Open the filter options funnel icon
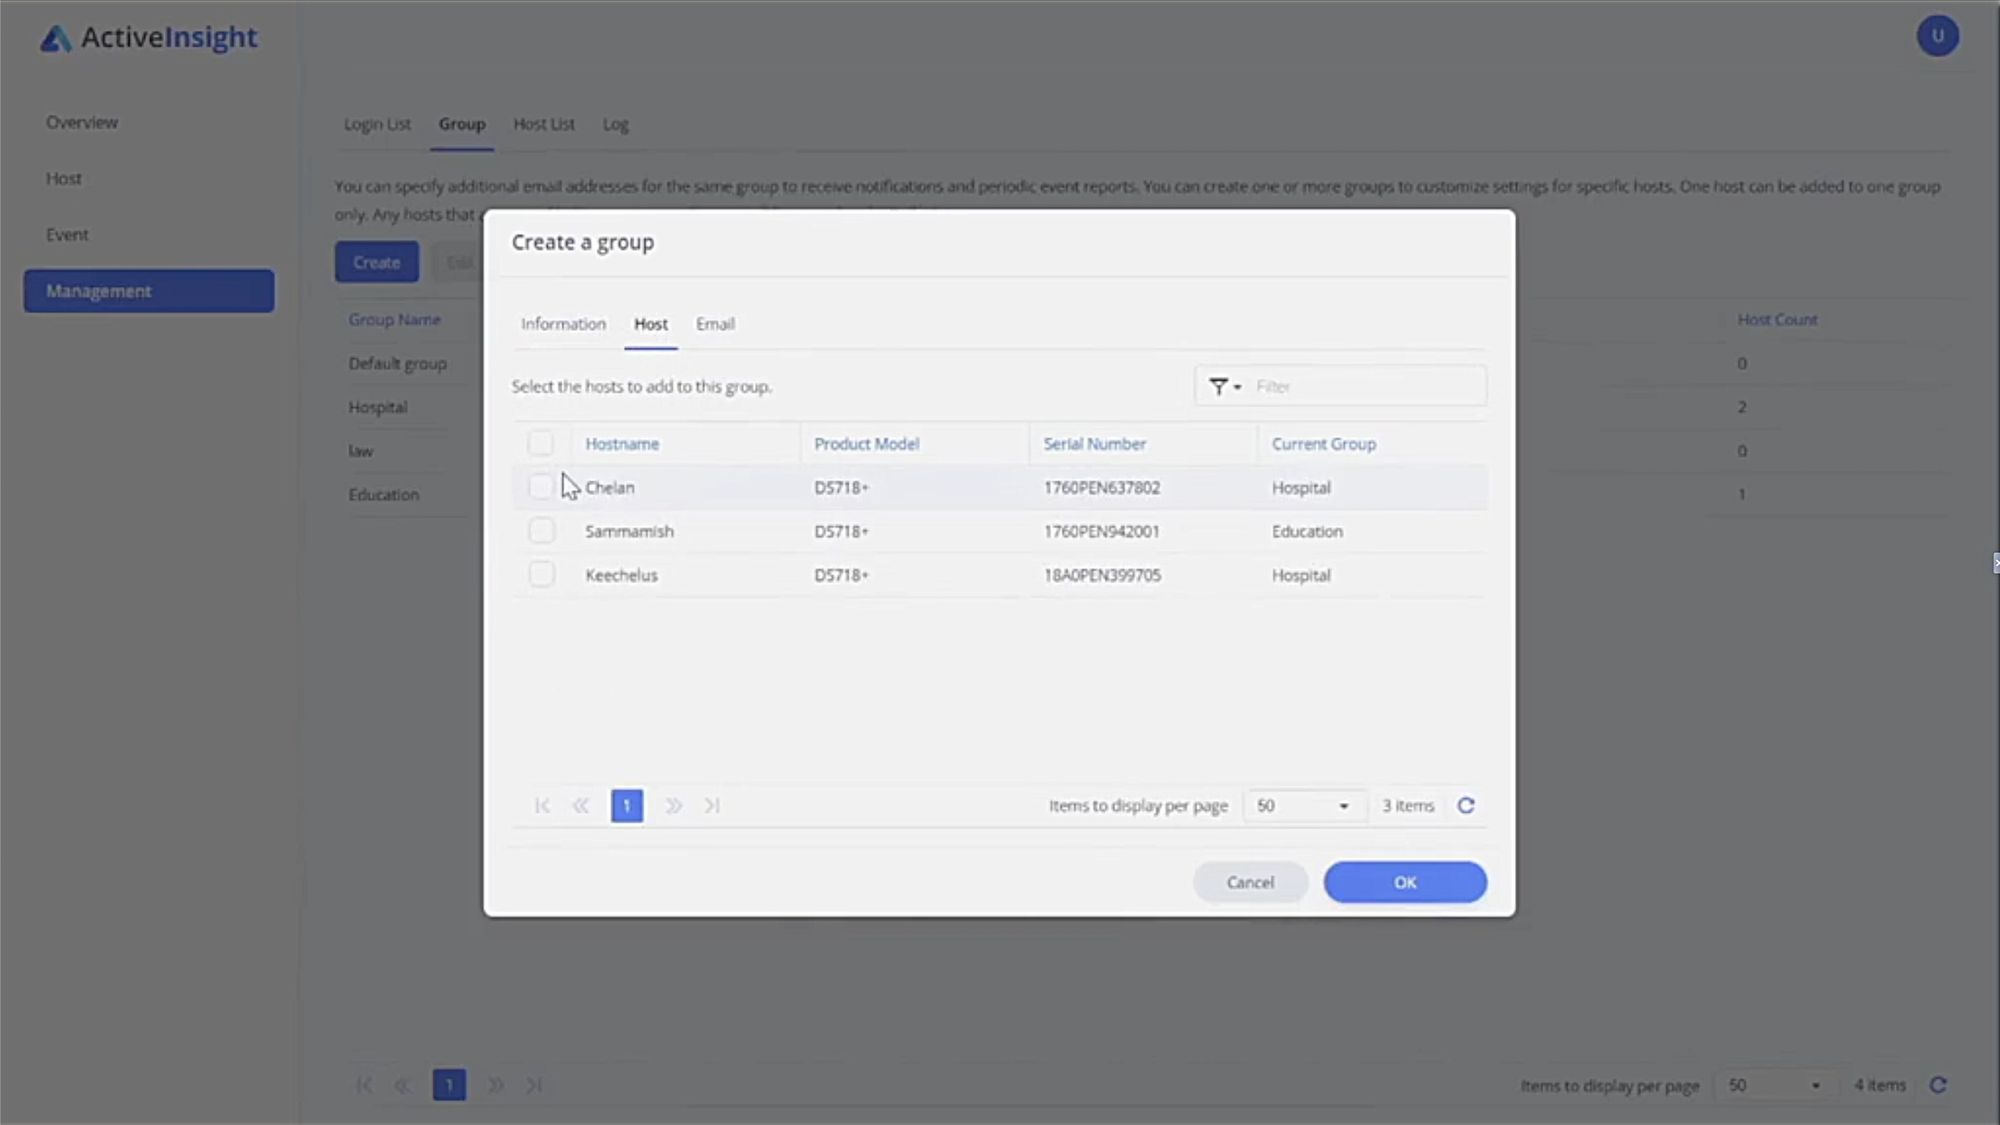The height and width of the screenshot is (1125, 2000). tap(1224, 386)
